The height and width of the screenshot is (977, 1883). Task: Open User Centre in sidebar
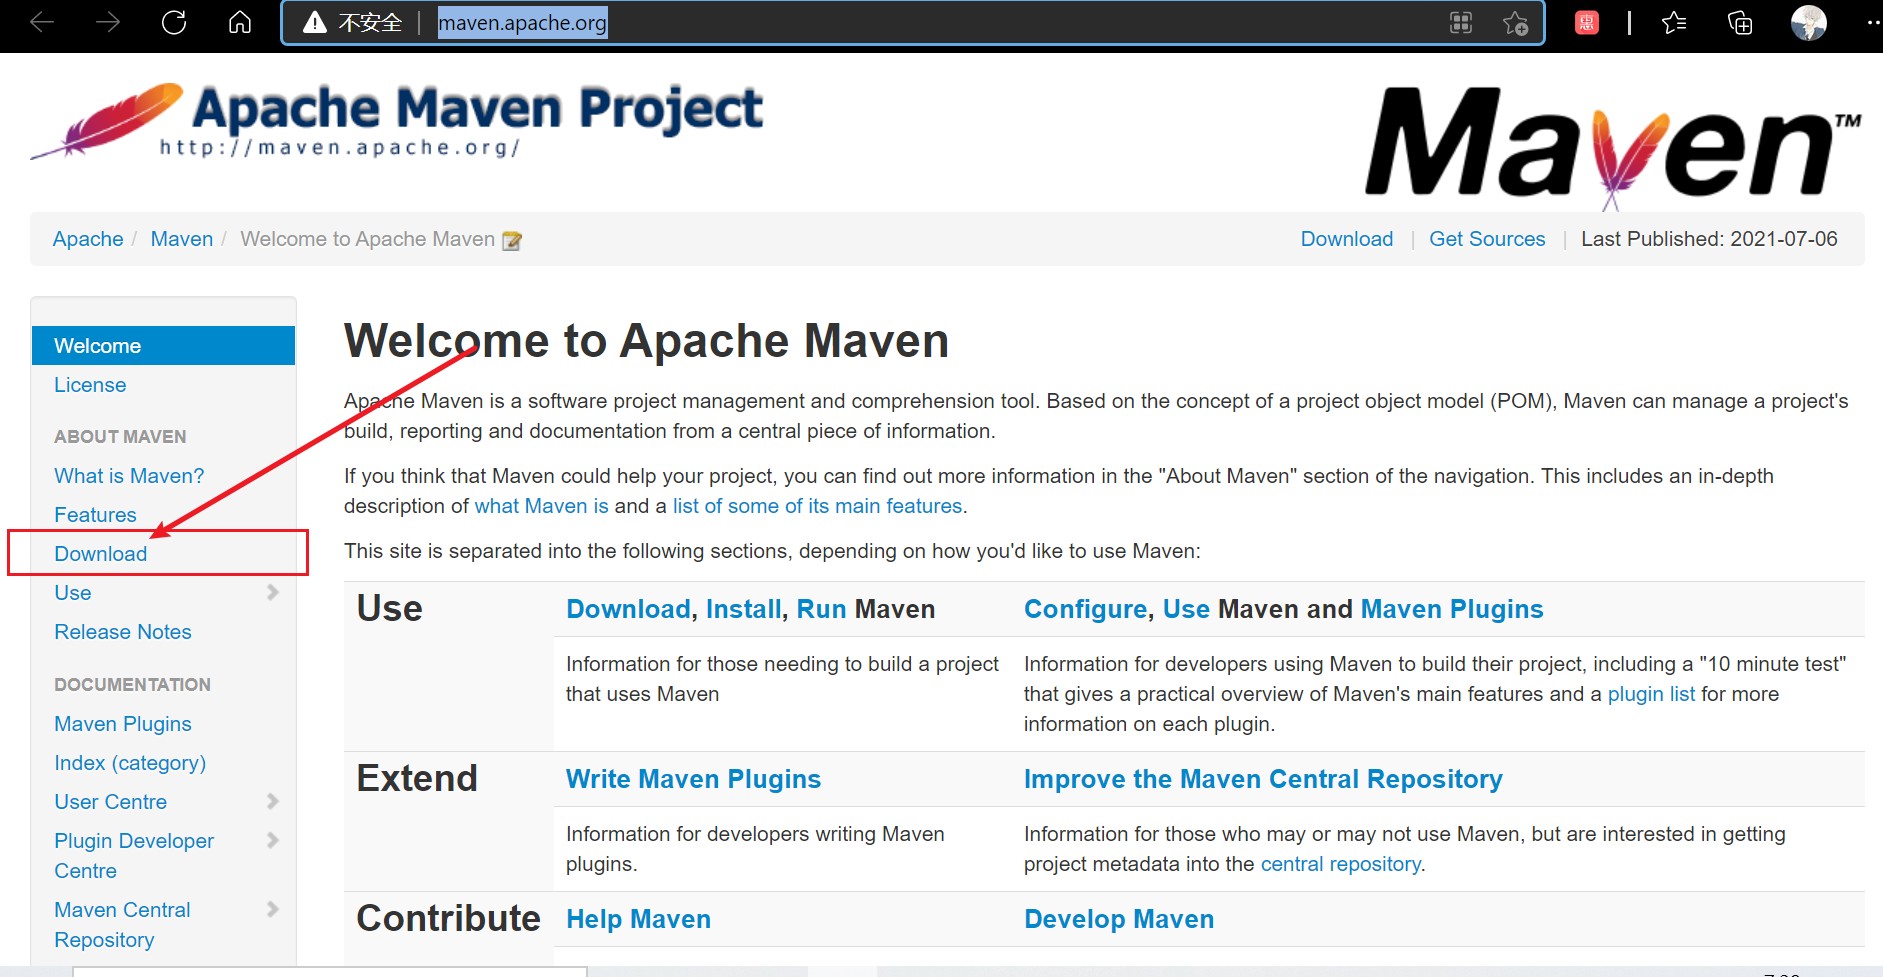[110, 802]
